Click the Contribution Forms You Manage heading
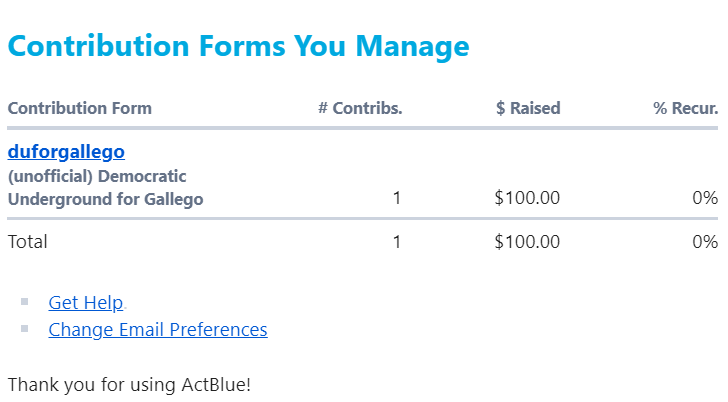Screen dimensions: 728x402 pos(238,46)
